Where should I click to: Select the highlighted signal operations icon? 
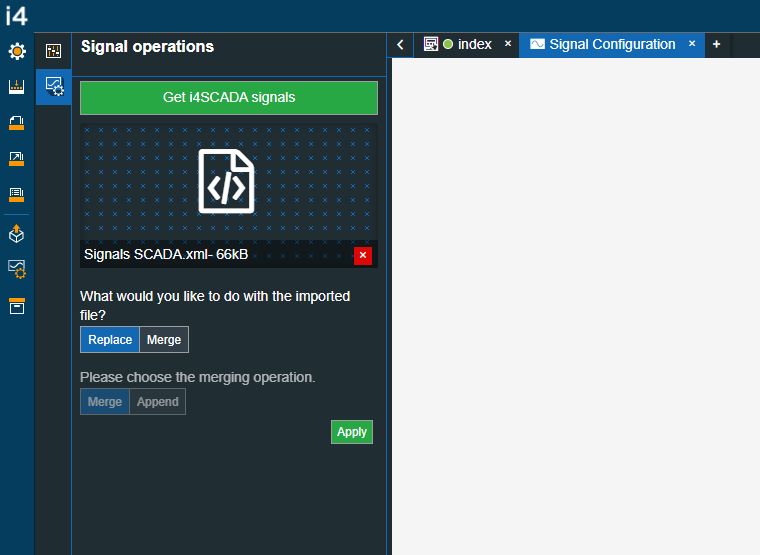point(54,87)
